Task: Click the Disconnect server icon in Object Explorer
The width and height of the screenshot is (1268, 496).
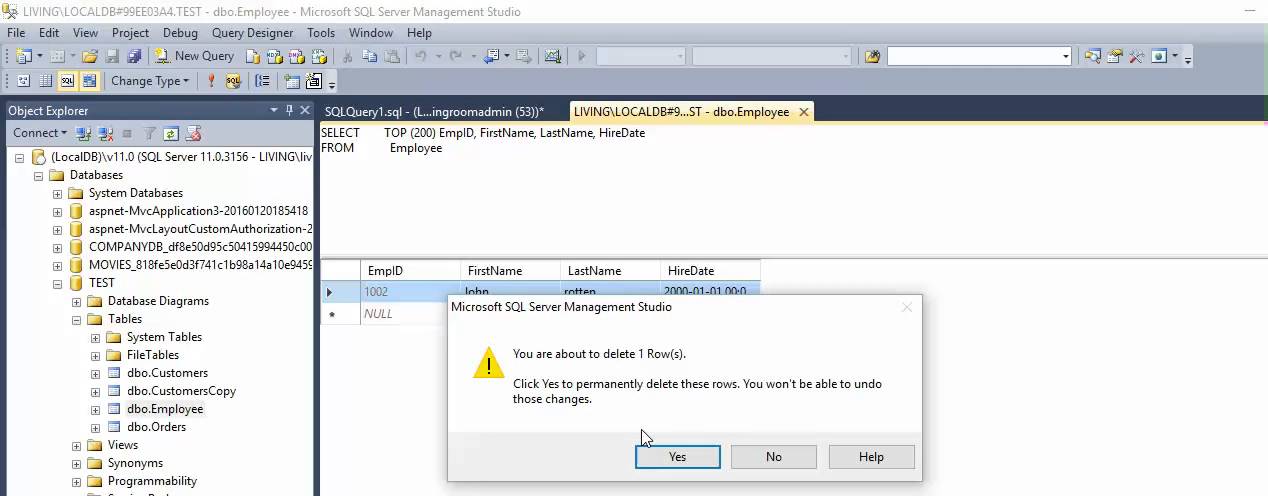Action: click(105, 133)
